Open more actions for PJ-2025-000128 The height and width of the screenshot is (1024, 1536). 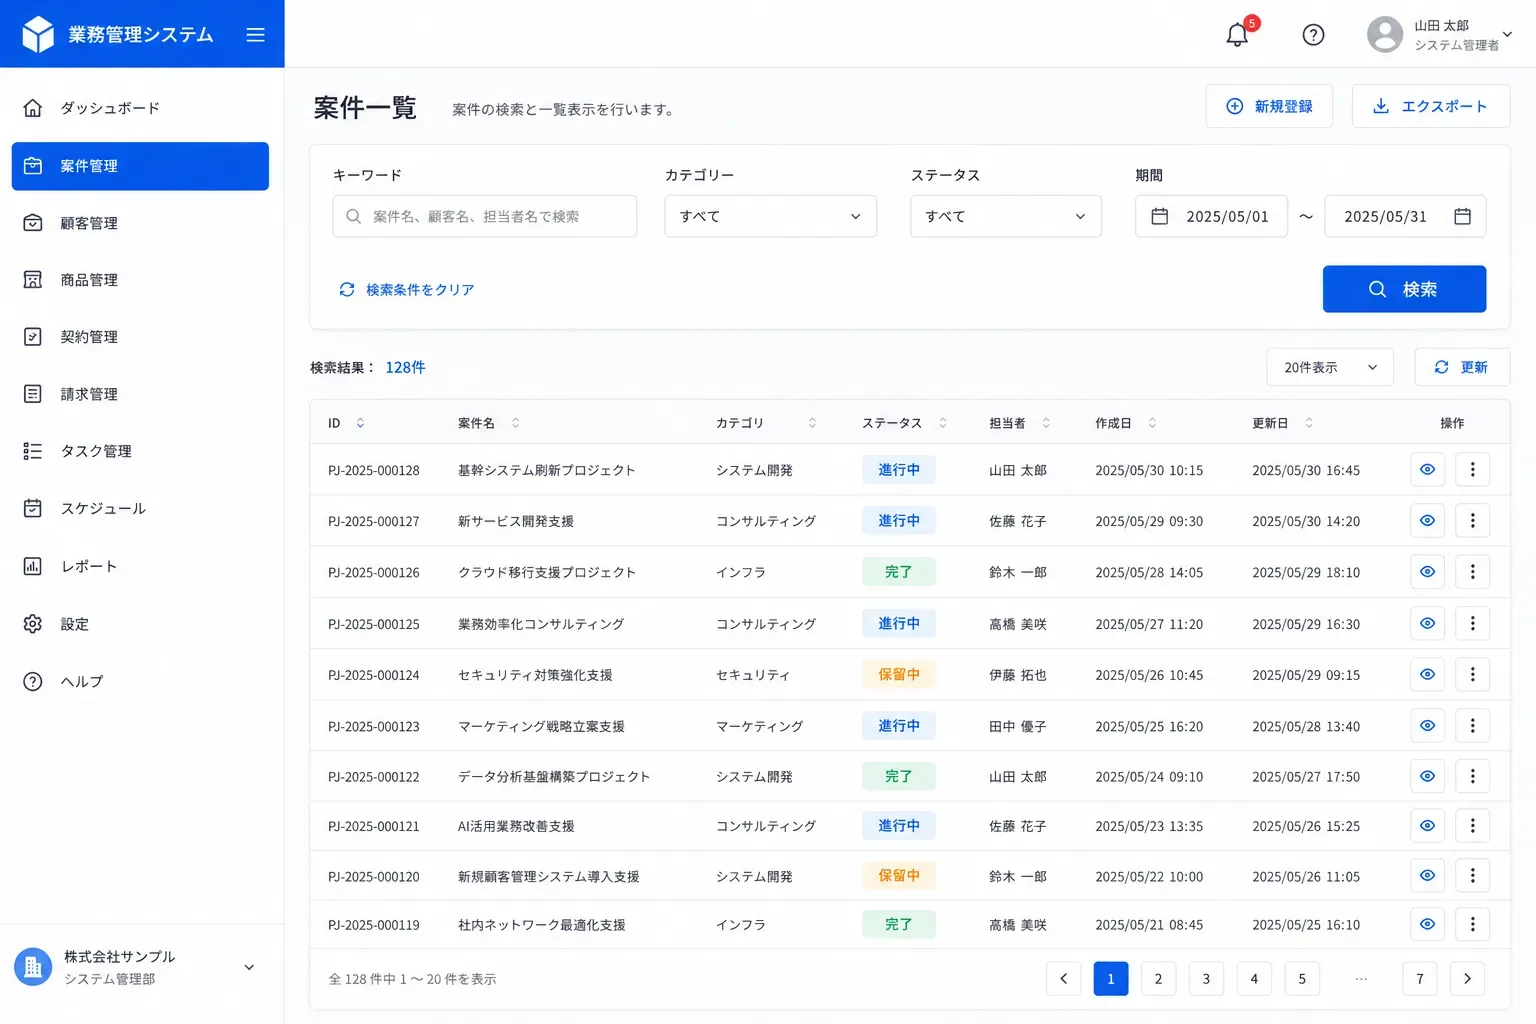pyautogui.click(x=1472, y=470)
